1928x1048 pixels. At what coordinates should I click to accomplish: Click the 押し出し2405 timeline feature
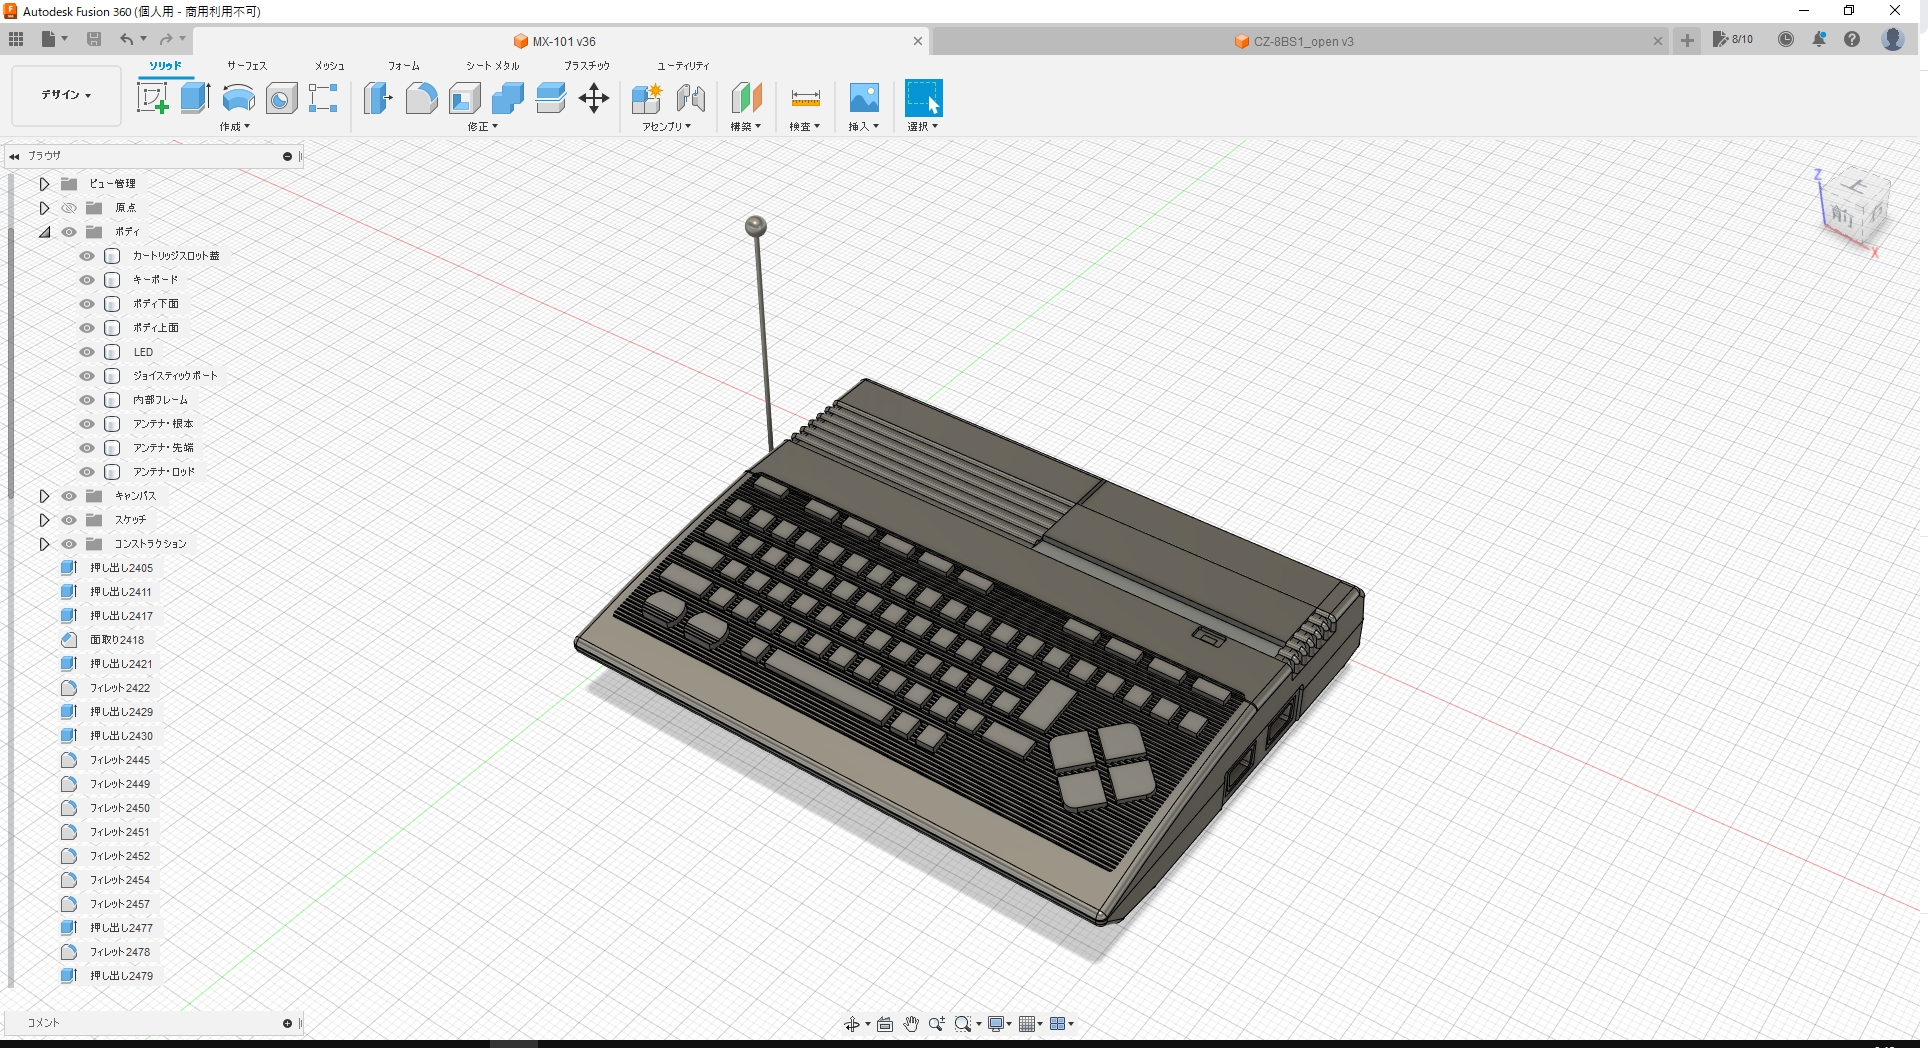(122, 567)
